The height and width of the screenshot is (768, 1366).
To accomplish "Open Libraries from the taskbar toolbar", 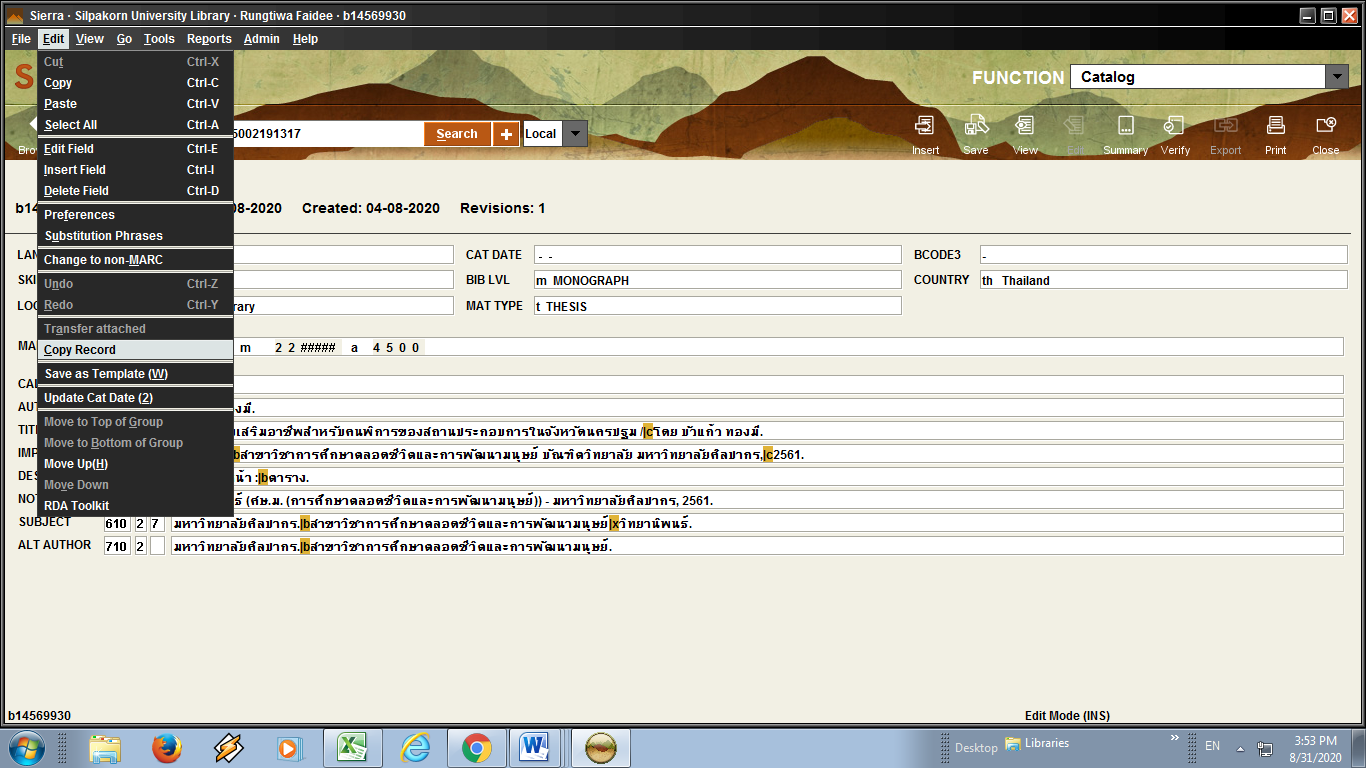I will click(x=1037, y=743).
